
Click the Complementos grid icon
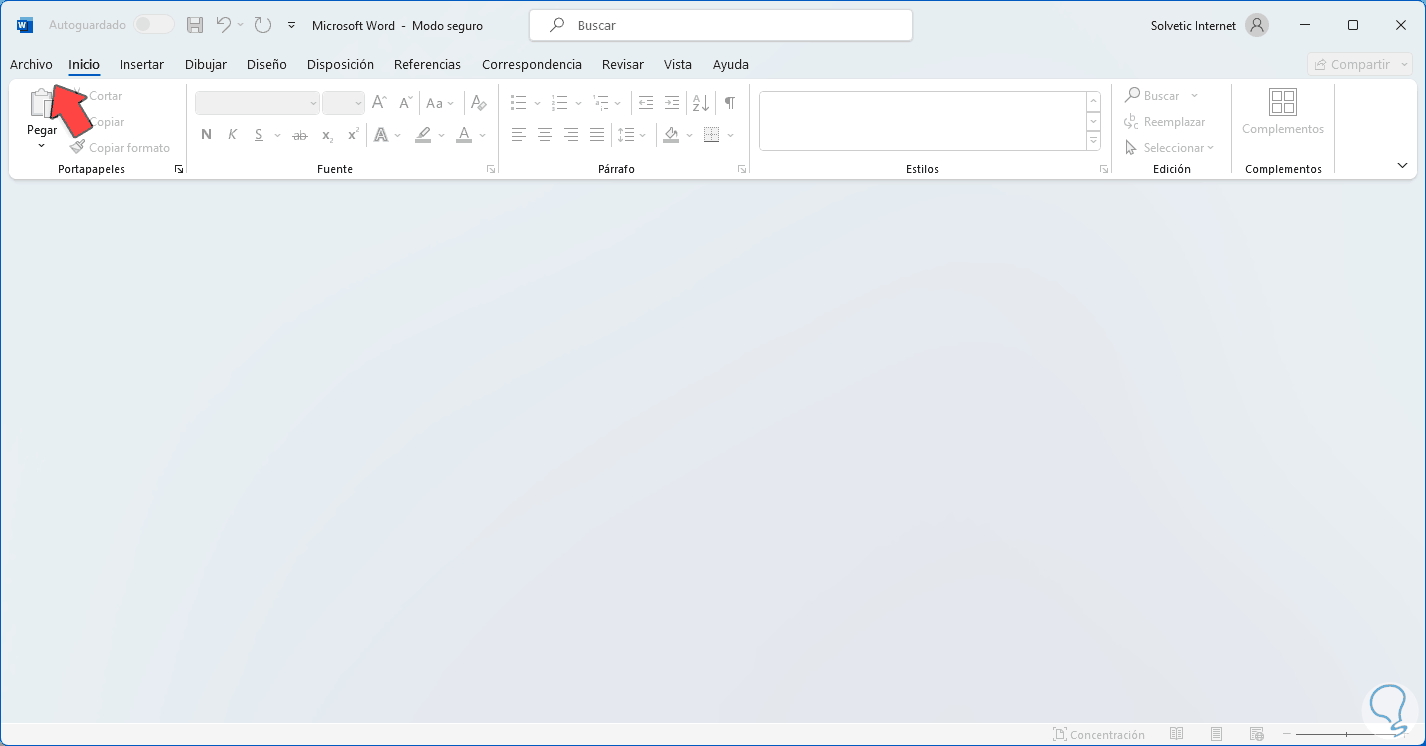tap(1282, 102)
